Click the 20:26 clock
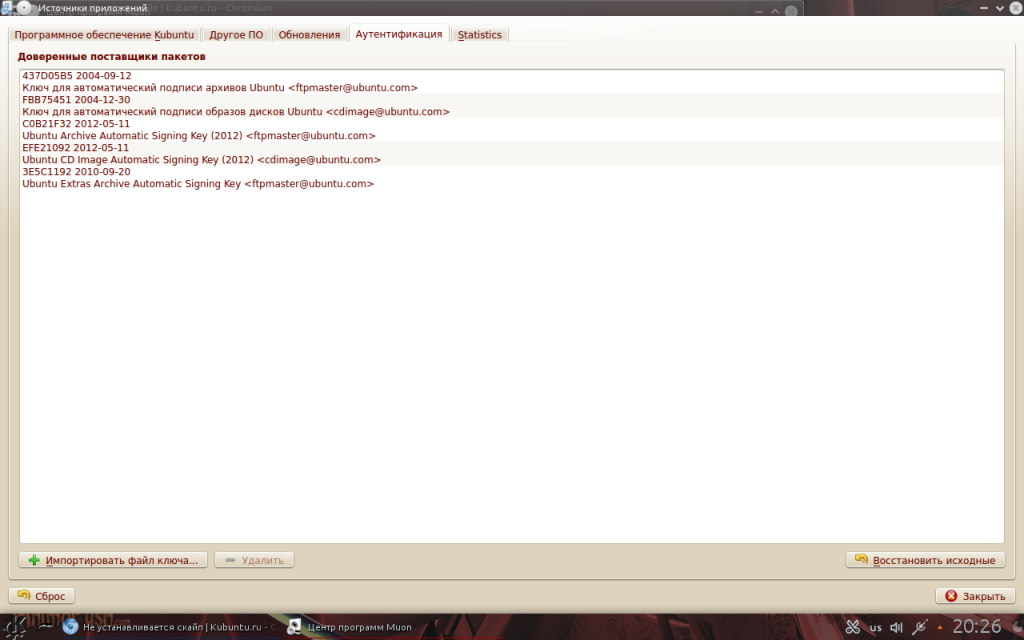This screenshot has width=1024, height=640. click(976, 627)
